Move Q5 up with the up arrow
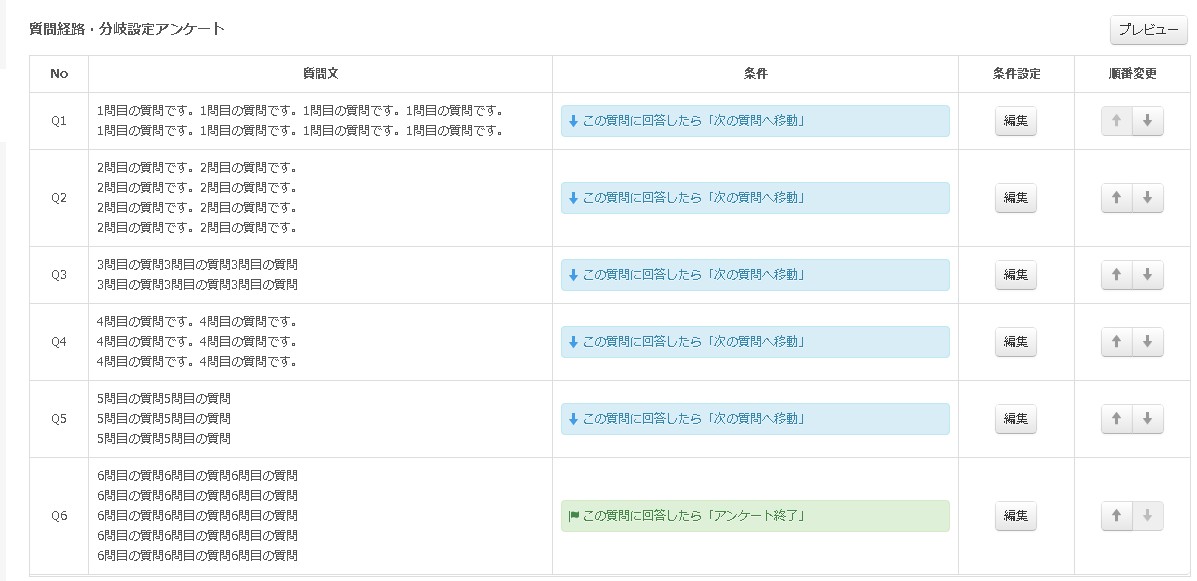The image size is (1197, 581). click(x=1116, y=419)
